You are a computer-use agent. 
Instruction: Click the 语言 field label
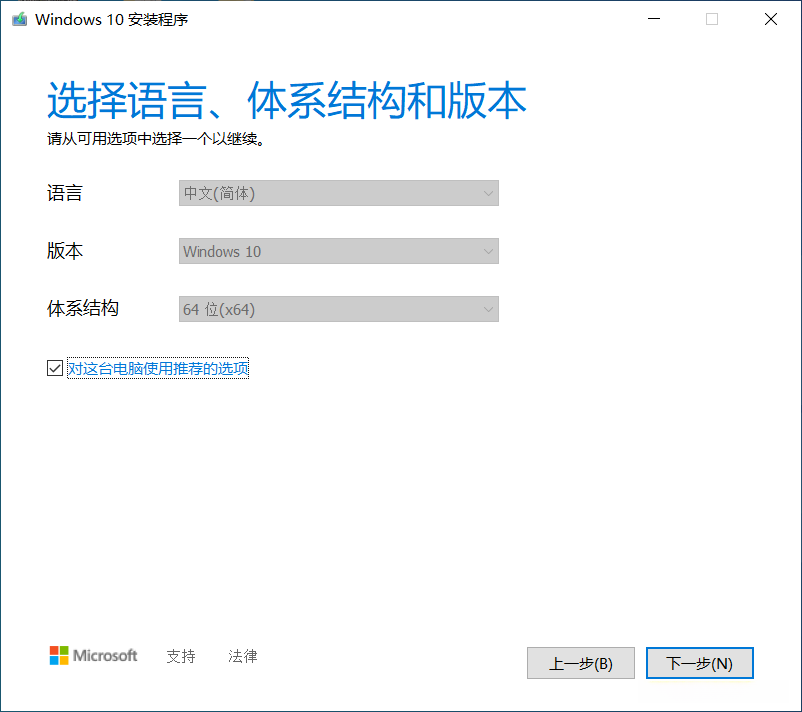coord(64,193)
